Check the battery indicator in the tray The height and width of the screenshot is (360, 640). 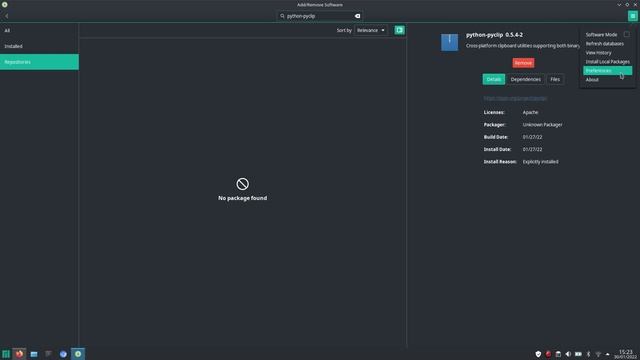coord(578,354)
